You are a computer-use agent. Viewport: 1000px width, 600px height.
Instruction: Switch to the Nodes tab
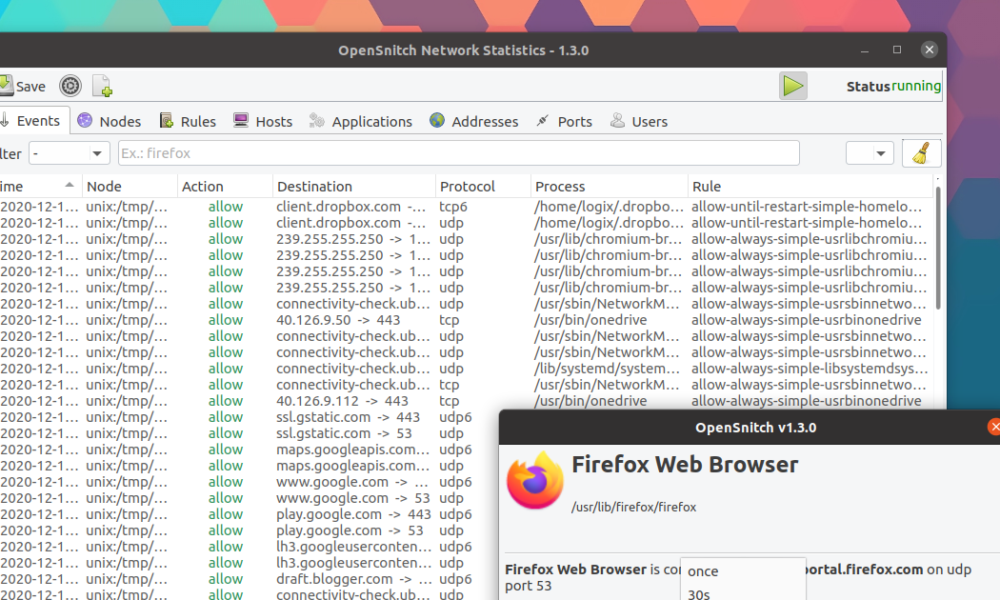tap(109, 121)
